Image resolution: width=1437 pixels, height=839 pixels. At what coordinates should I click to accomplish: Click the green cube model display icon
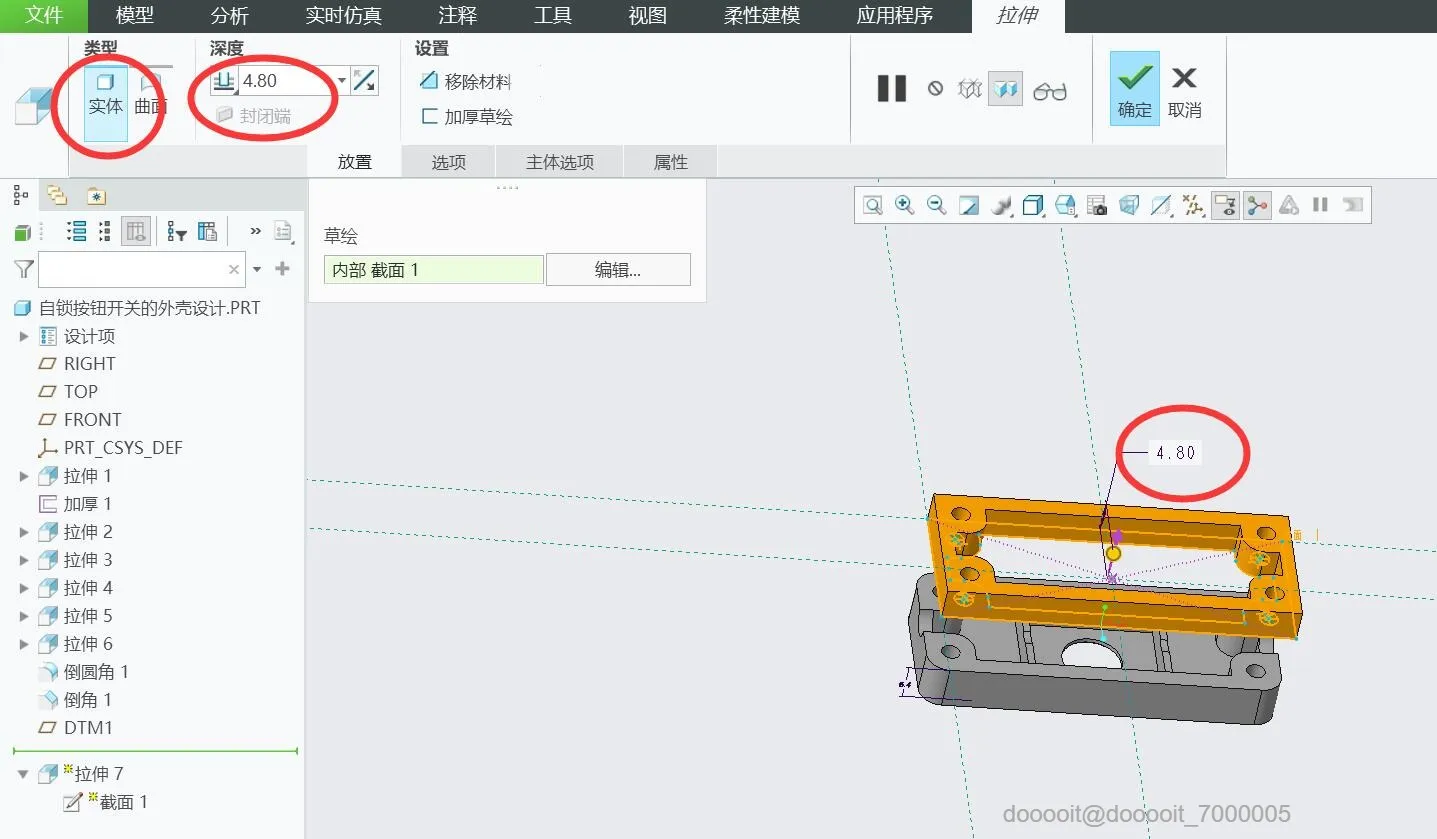[20, 231]
